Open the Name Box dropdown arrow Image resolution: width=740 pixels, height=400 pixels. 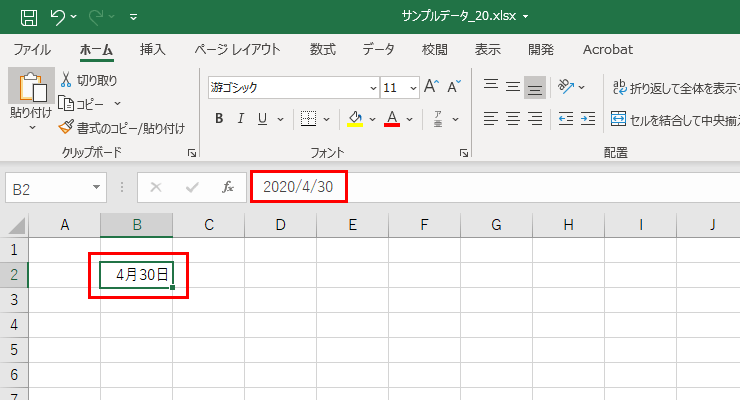pyautogui.click(x=96, y=187)
